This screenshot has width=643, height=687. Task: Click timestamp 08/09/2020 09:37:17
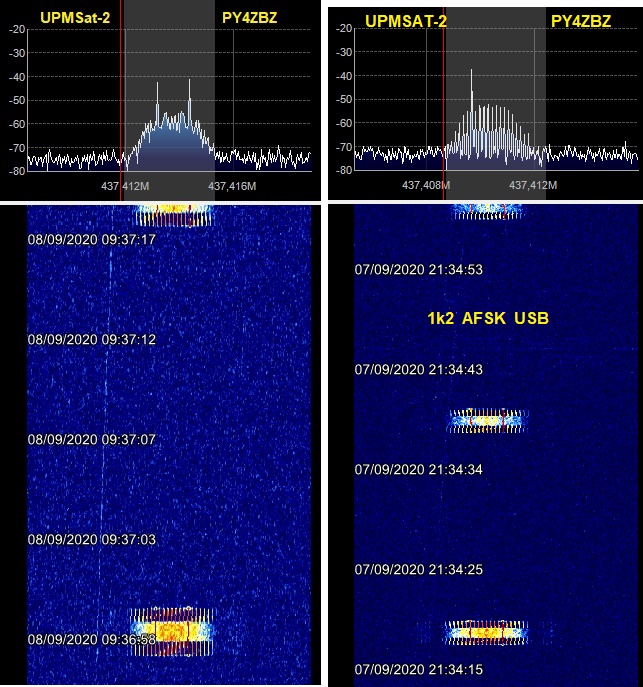(x=92, y=240)
